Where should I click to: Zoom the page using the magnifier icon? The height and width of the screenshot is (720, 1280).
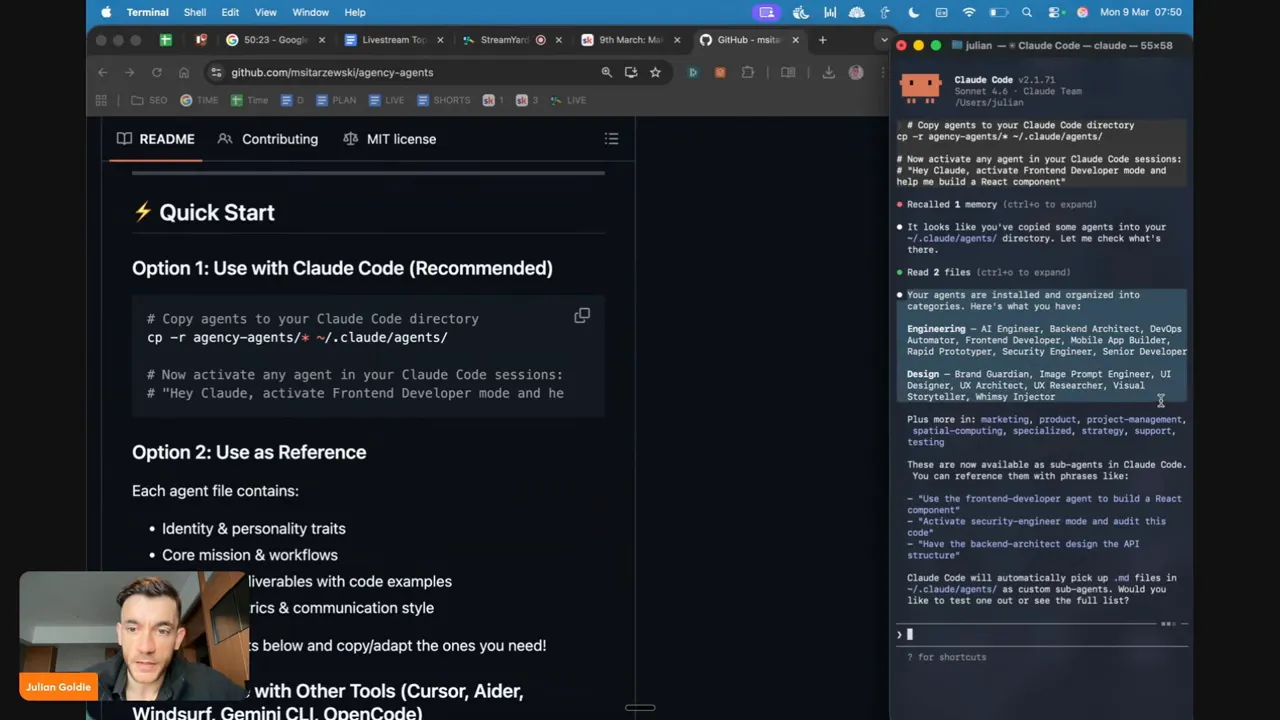point(606,72)
